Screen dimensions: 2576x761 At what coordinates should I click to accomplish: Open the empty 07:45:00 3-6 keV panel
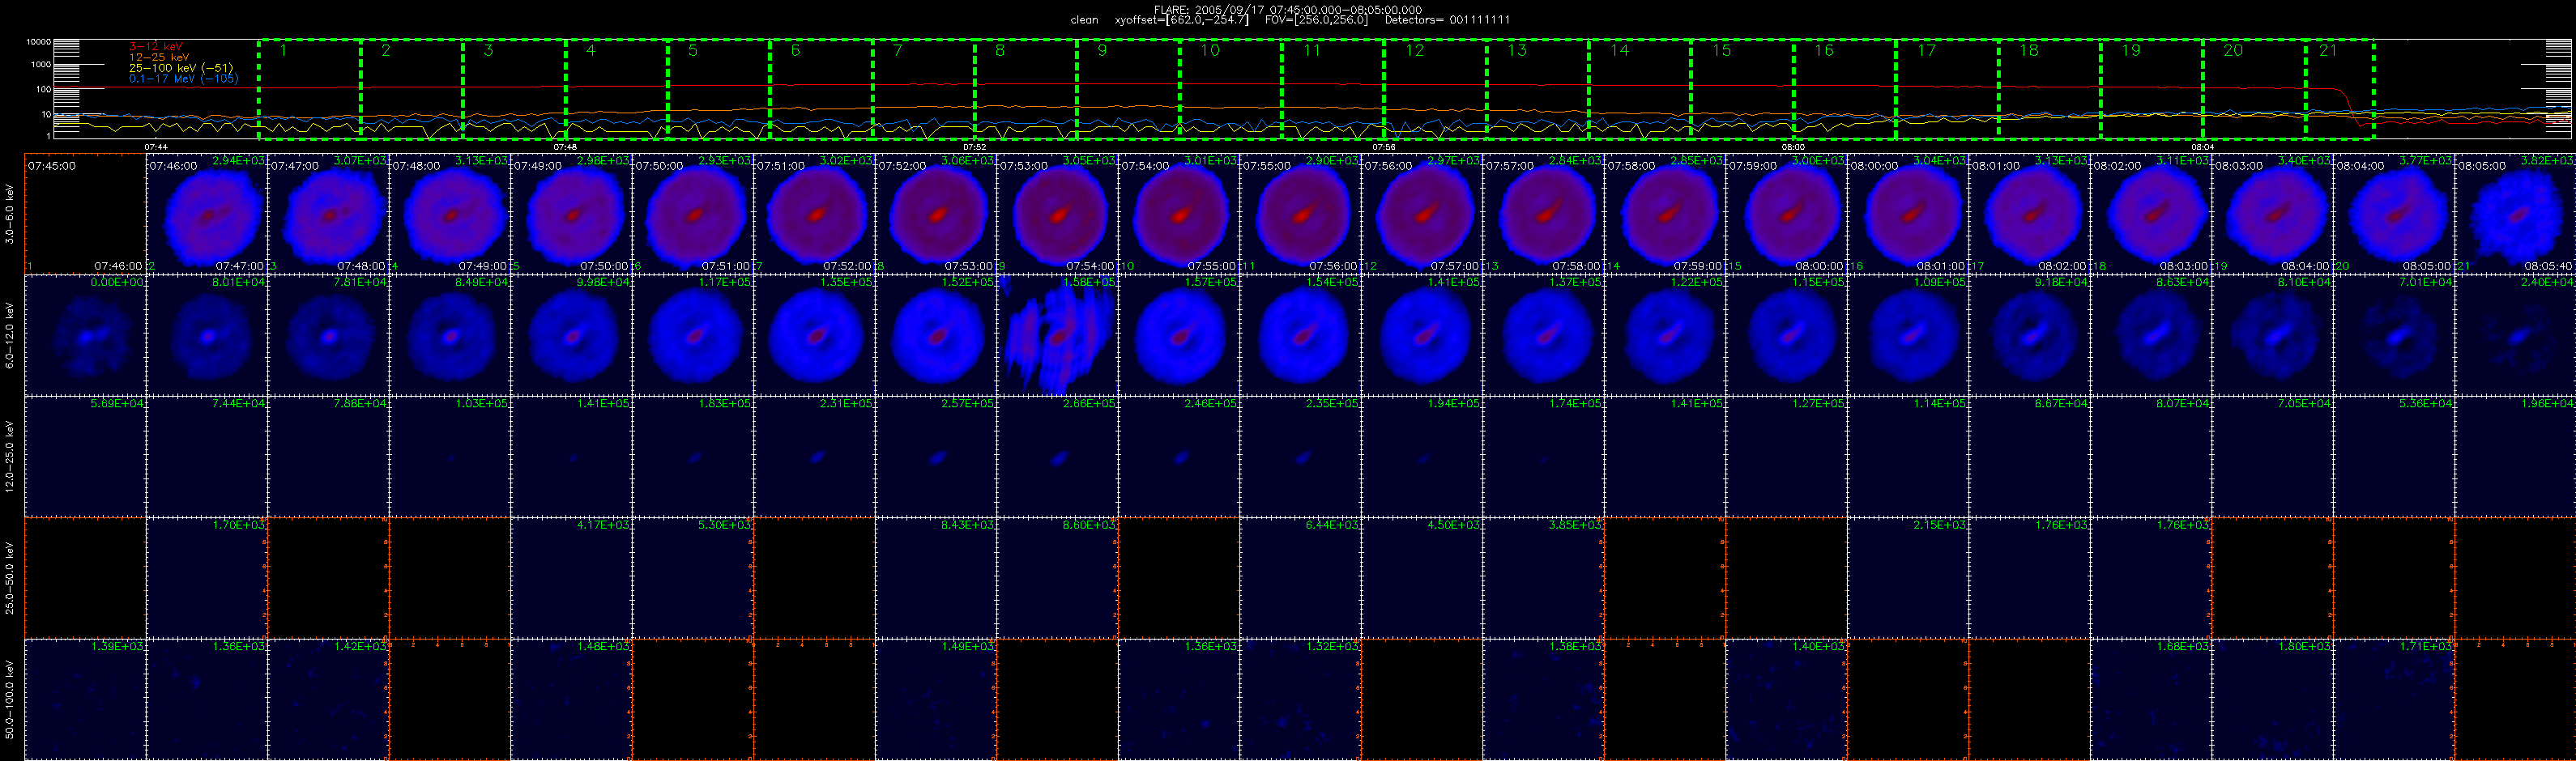(x=85, y=213)
